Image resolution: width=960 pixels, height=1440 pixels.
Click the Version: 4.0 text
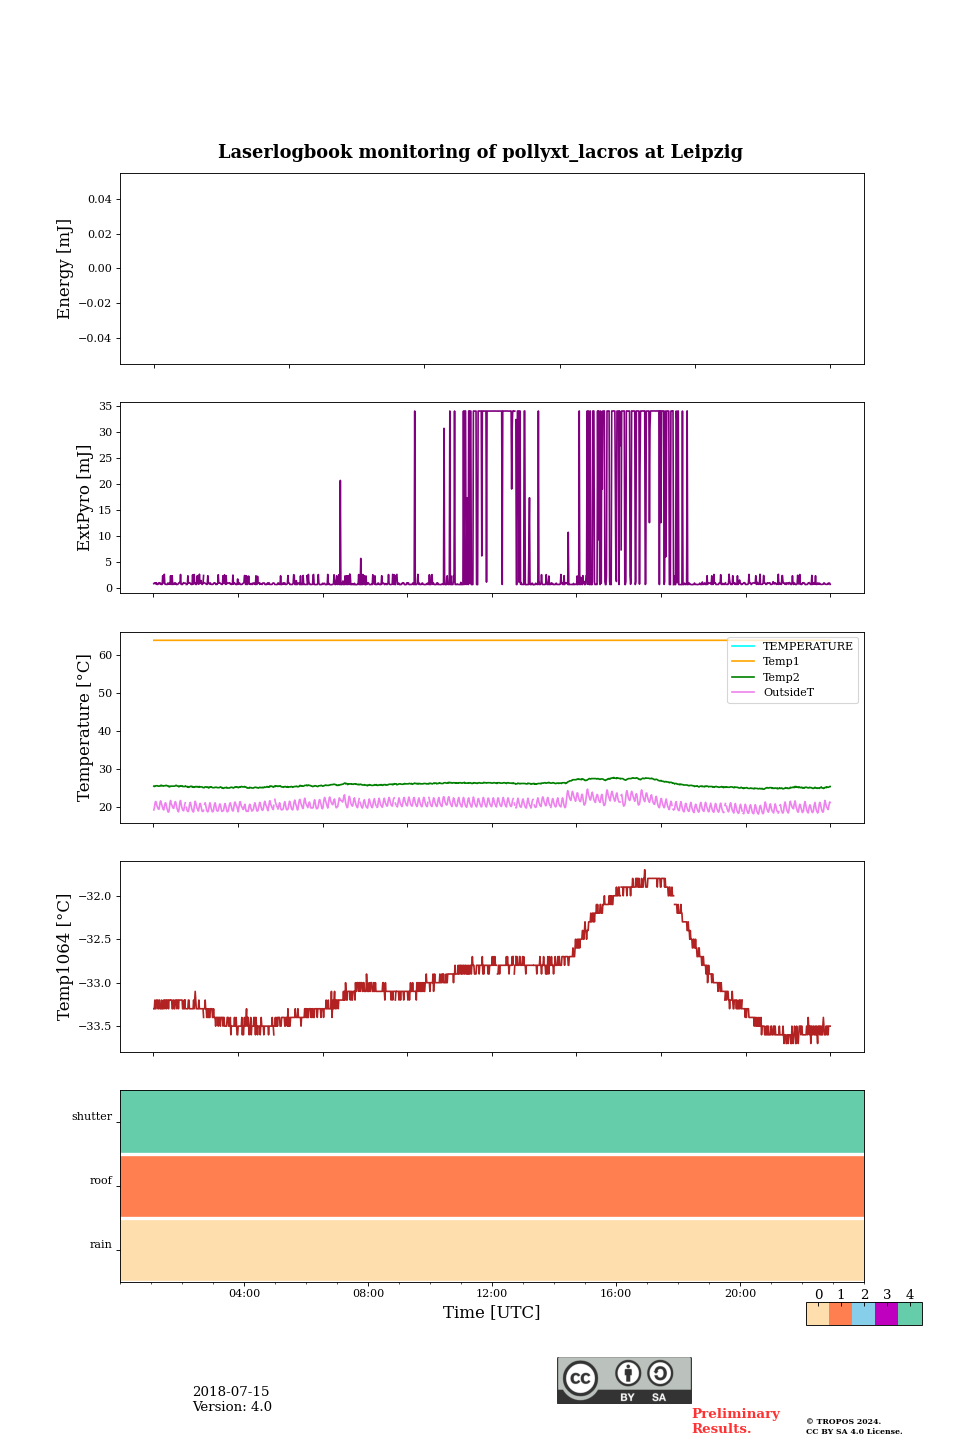232,1407
